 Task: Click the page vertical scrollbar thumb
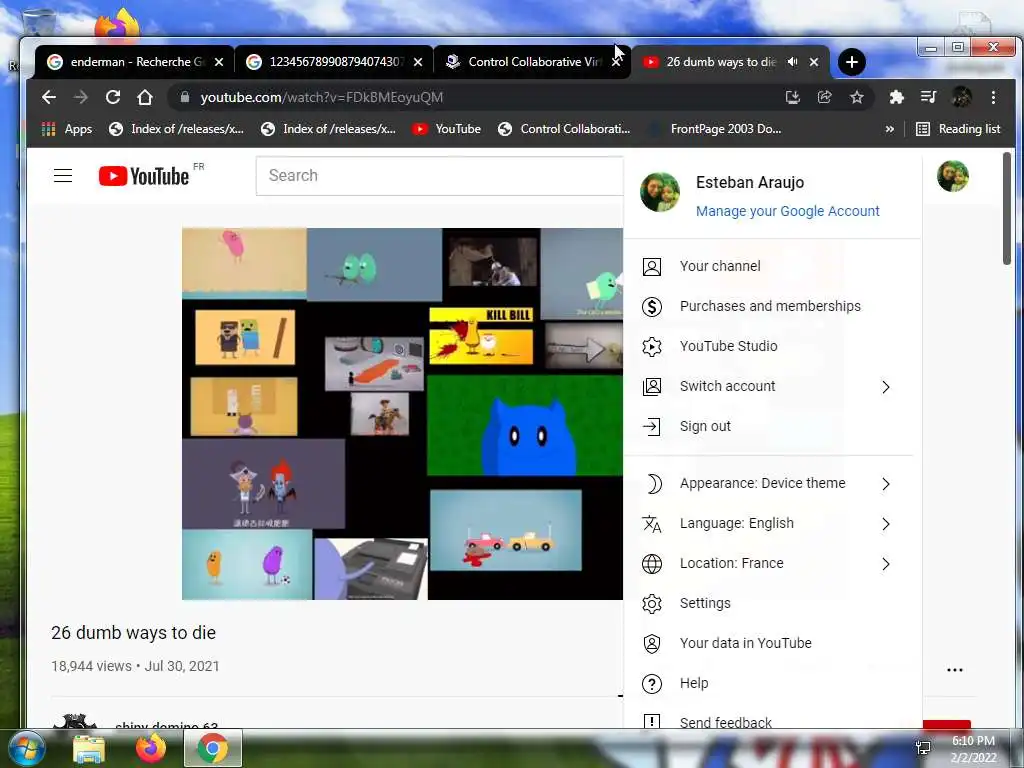click(1006, 208)
